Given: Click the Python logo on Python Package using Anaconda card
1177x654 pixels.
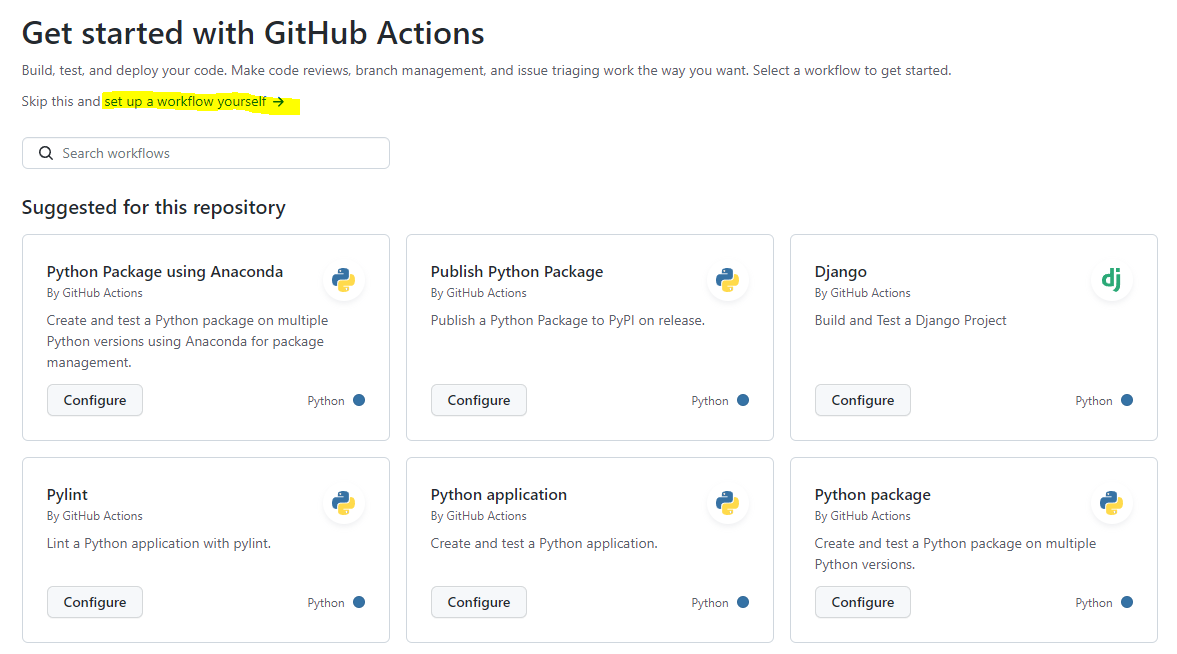Looking at the screenshot, I should (x=344, y=280).
